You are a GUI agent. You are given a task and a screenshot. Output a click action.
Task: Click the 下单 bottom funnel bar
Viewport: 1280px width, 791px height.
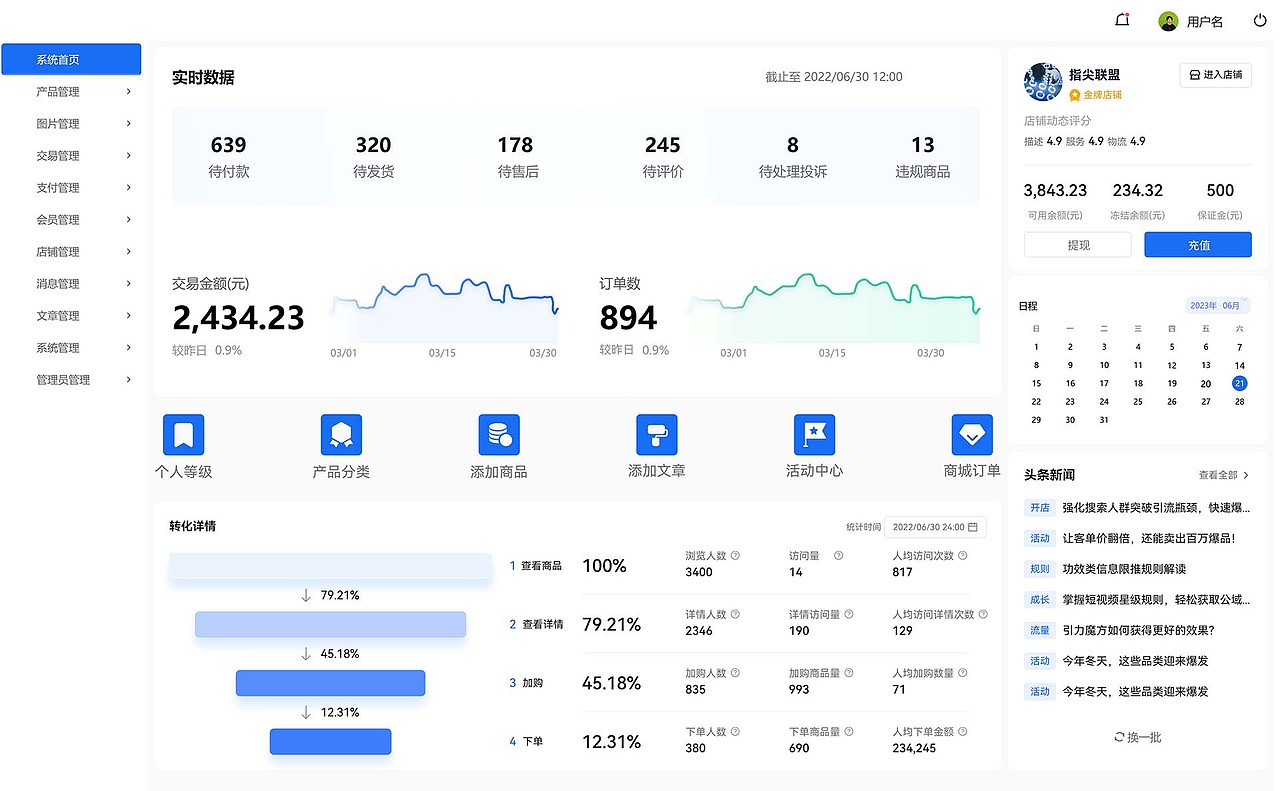[330, 741]
